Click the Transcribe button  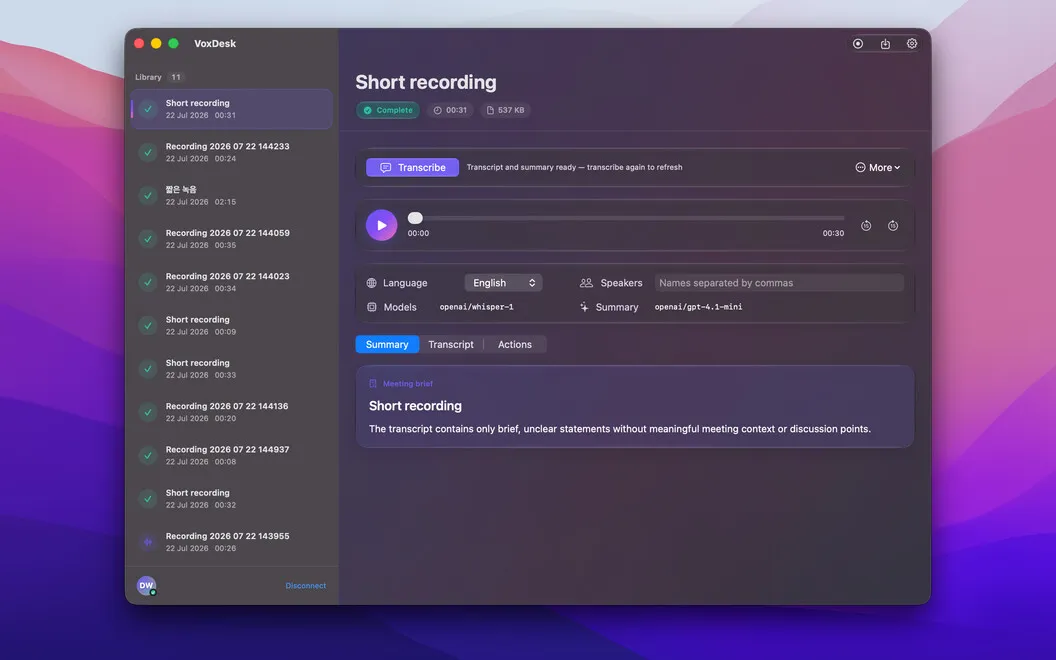(x=412, y=167)
